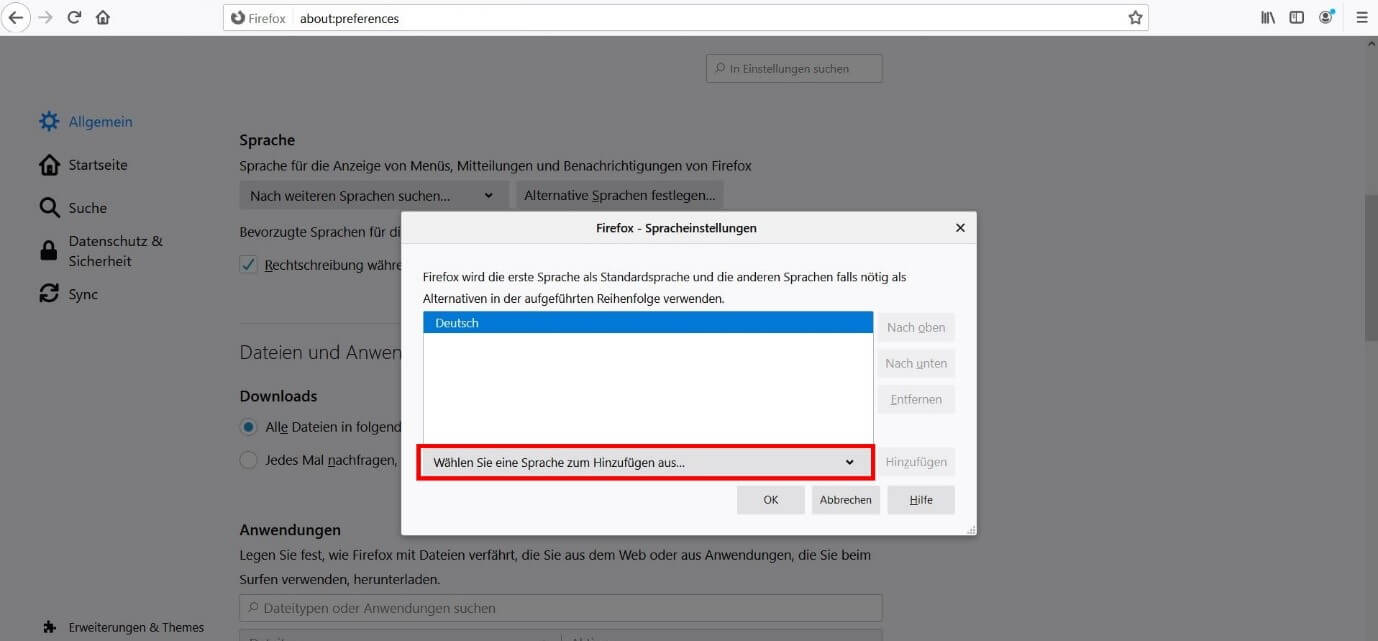Click the forward navigation arrow

(x=45, y=17)
